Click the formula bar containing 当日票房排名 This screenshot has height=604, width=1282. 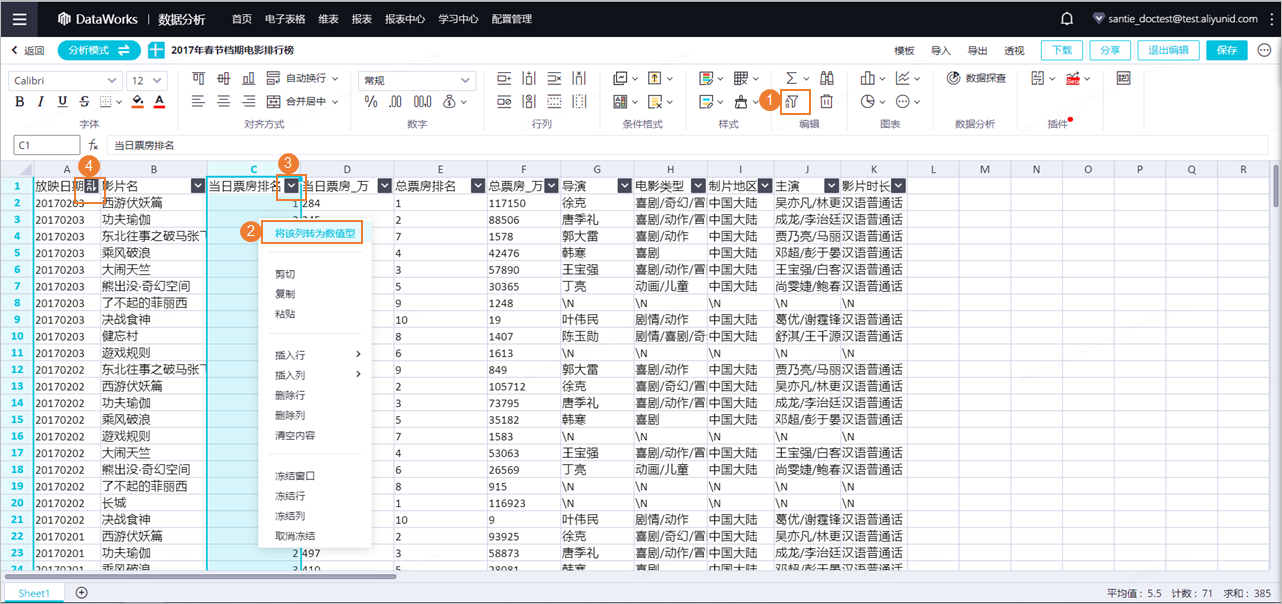[x=685, y=145]
